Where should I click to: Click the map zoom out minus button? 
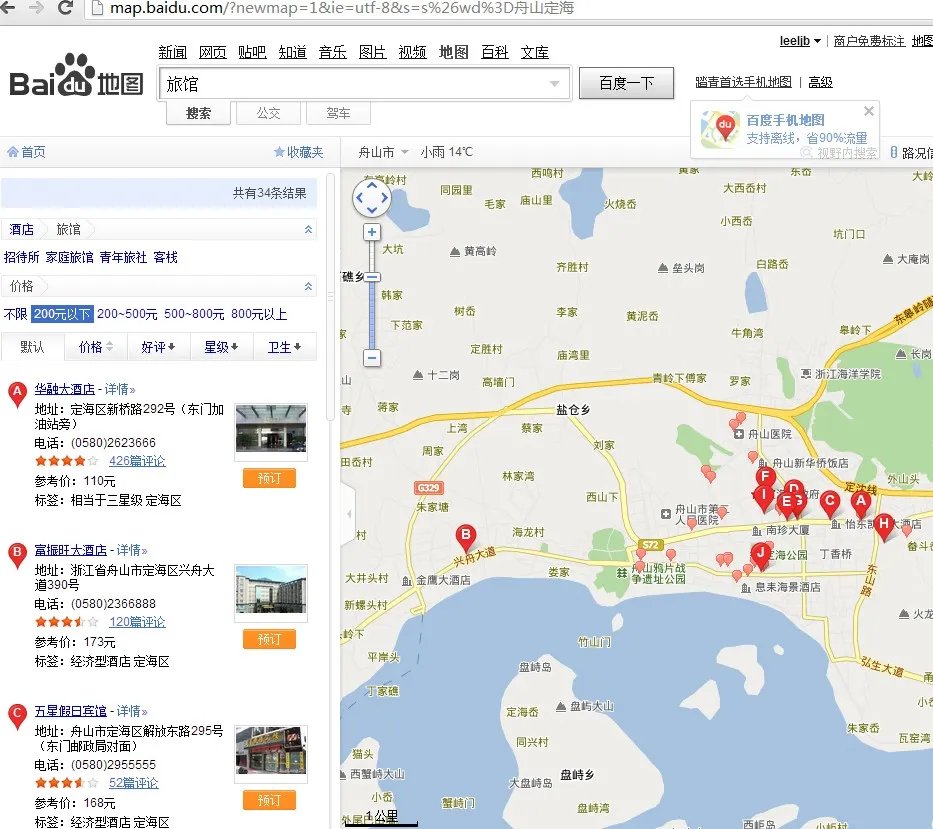pos(372,357)
